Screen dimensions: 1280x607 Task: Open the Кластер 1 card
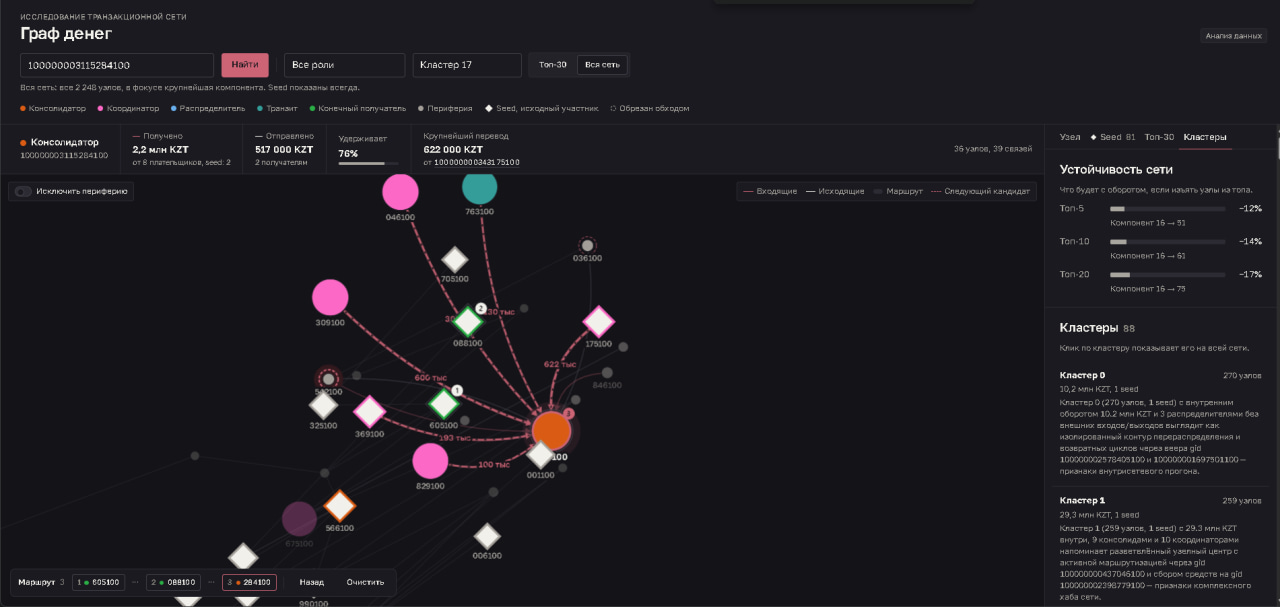pyautogui.click(x=1161, y=549)
